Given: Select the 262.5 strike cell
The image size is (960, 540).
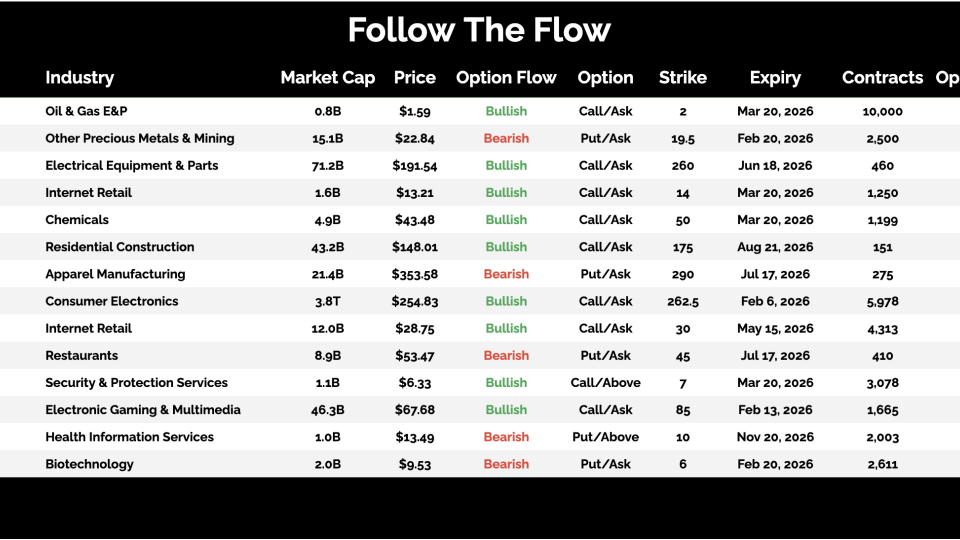Looking at the screenshot, I should (x=683, y=301).
